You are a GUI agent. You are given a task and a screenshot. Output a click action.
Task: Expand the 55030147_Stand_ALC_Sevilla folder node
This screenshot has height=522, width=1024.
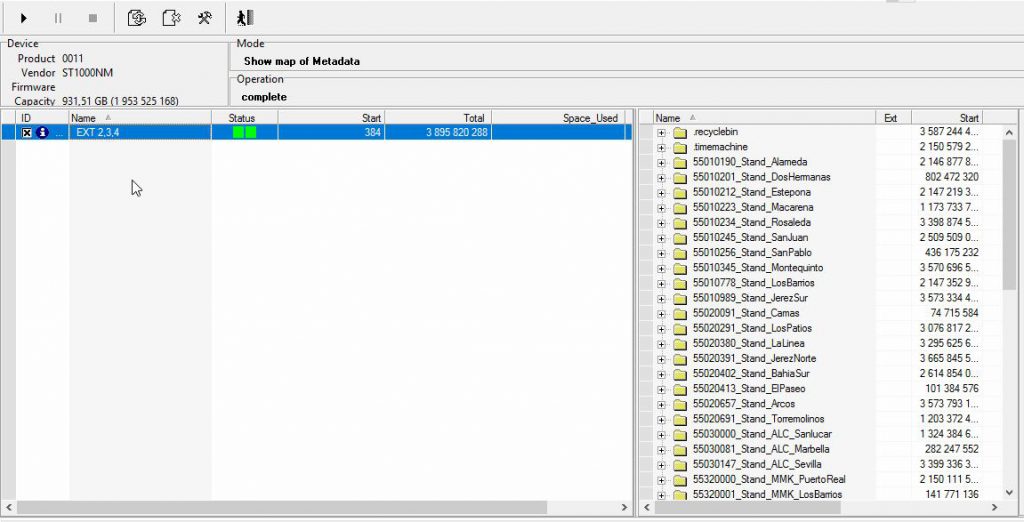pyautogui.click(x=661, y=464)
